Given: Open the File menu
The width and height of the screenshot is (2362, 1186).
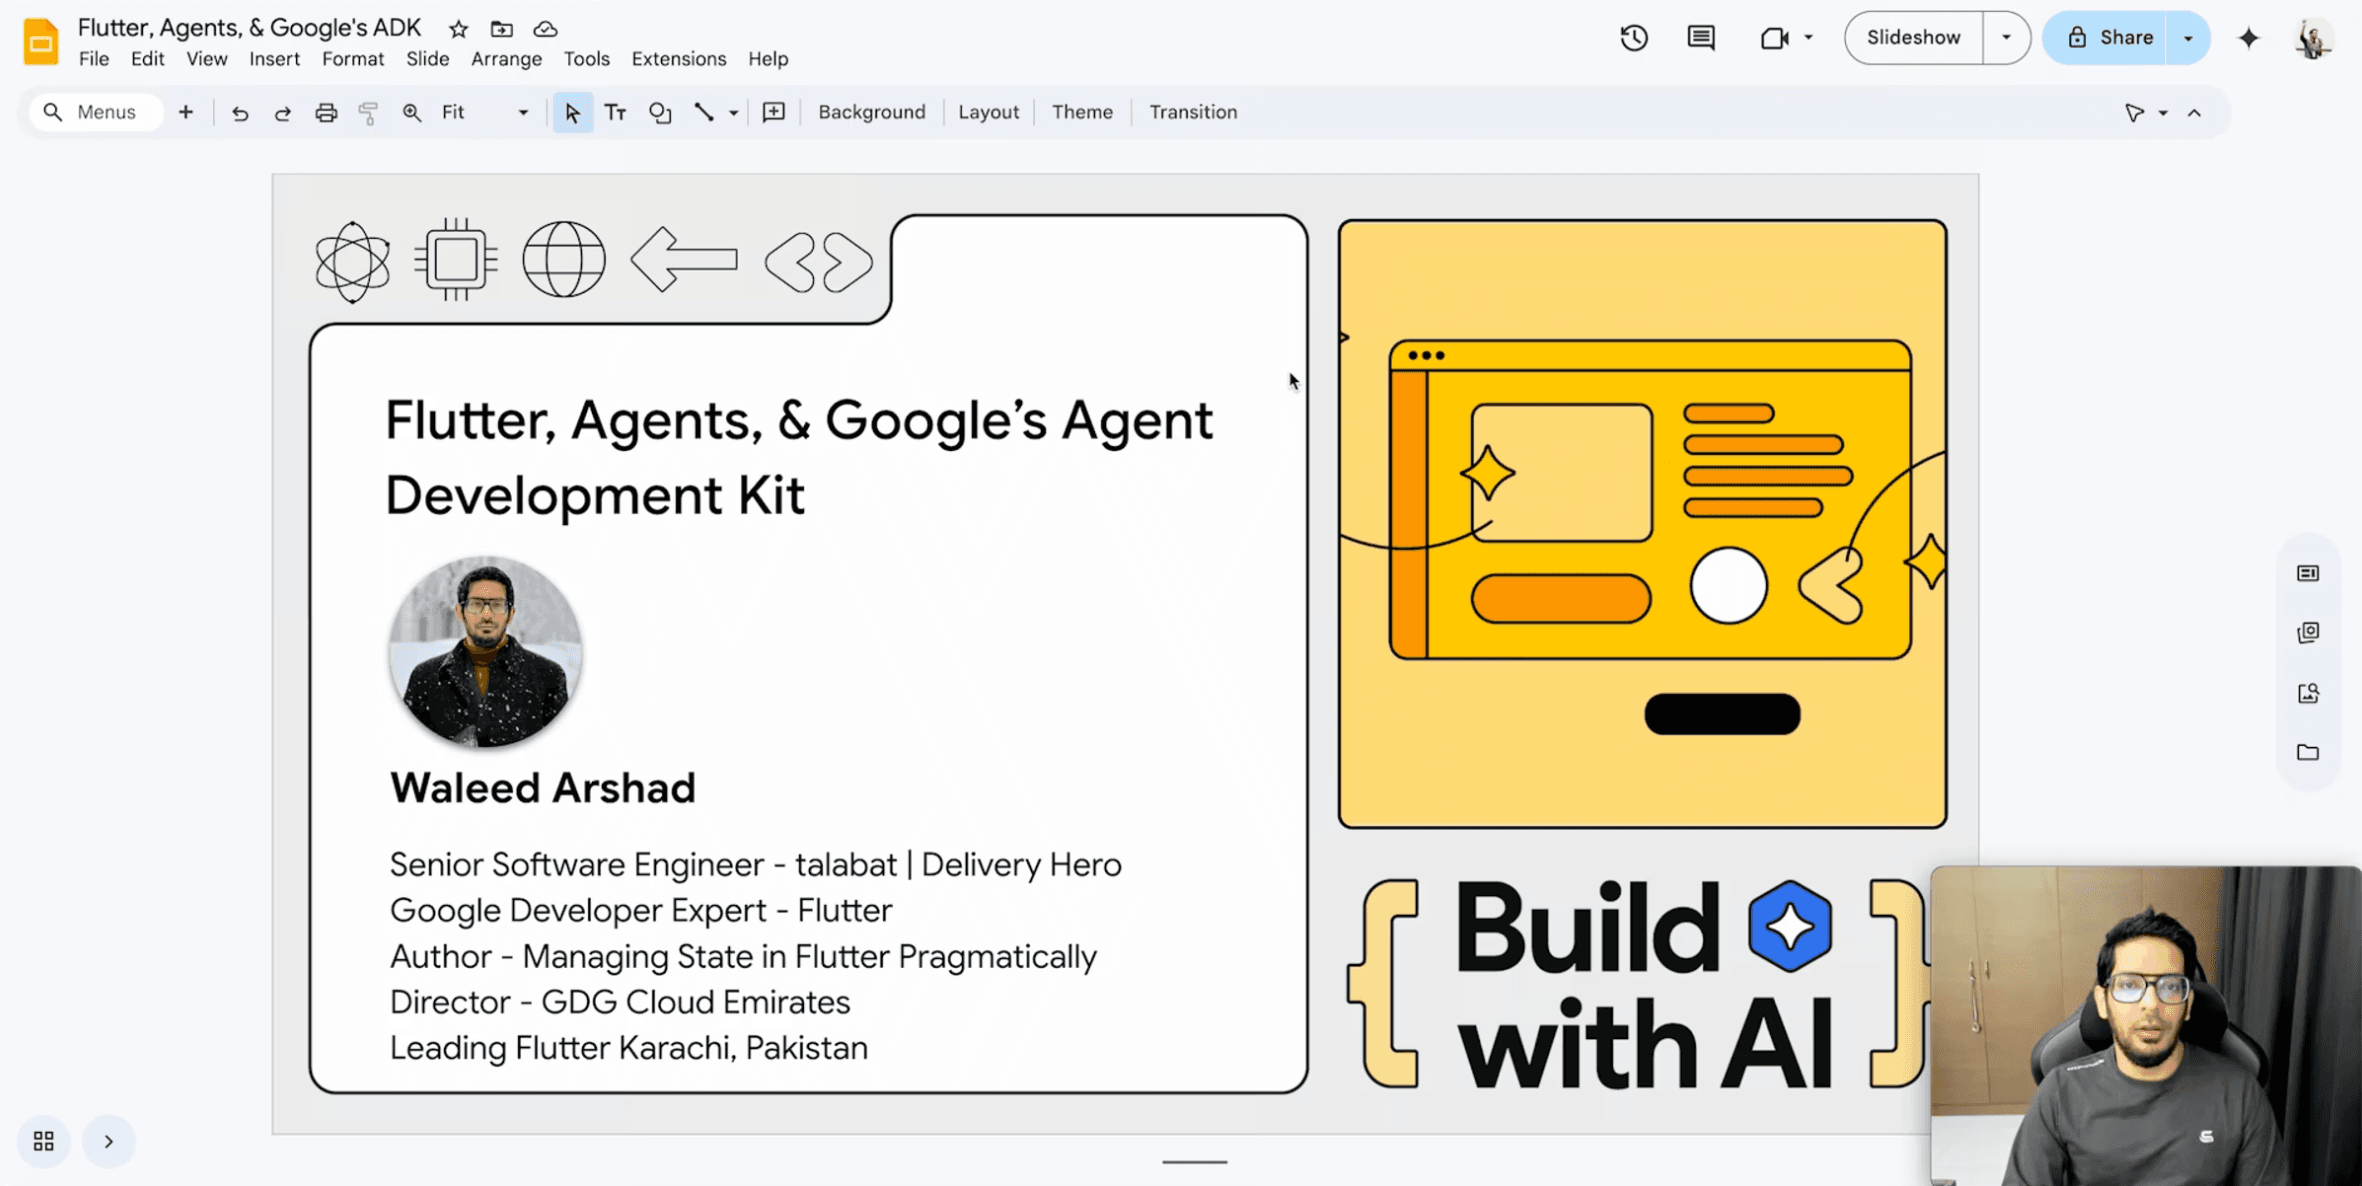Looking at the screenshot, I should [94, 59].
